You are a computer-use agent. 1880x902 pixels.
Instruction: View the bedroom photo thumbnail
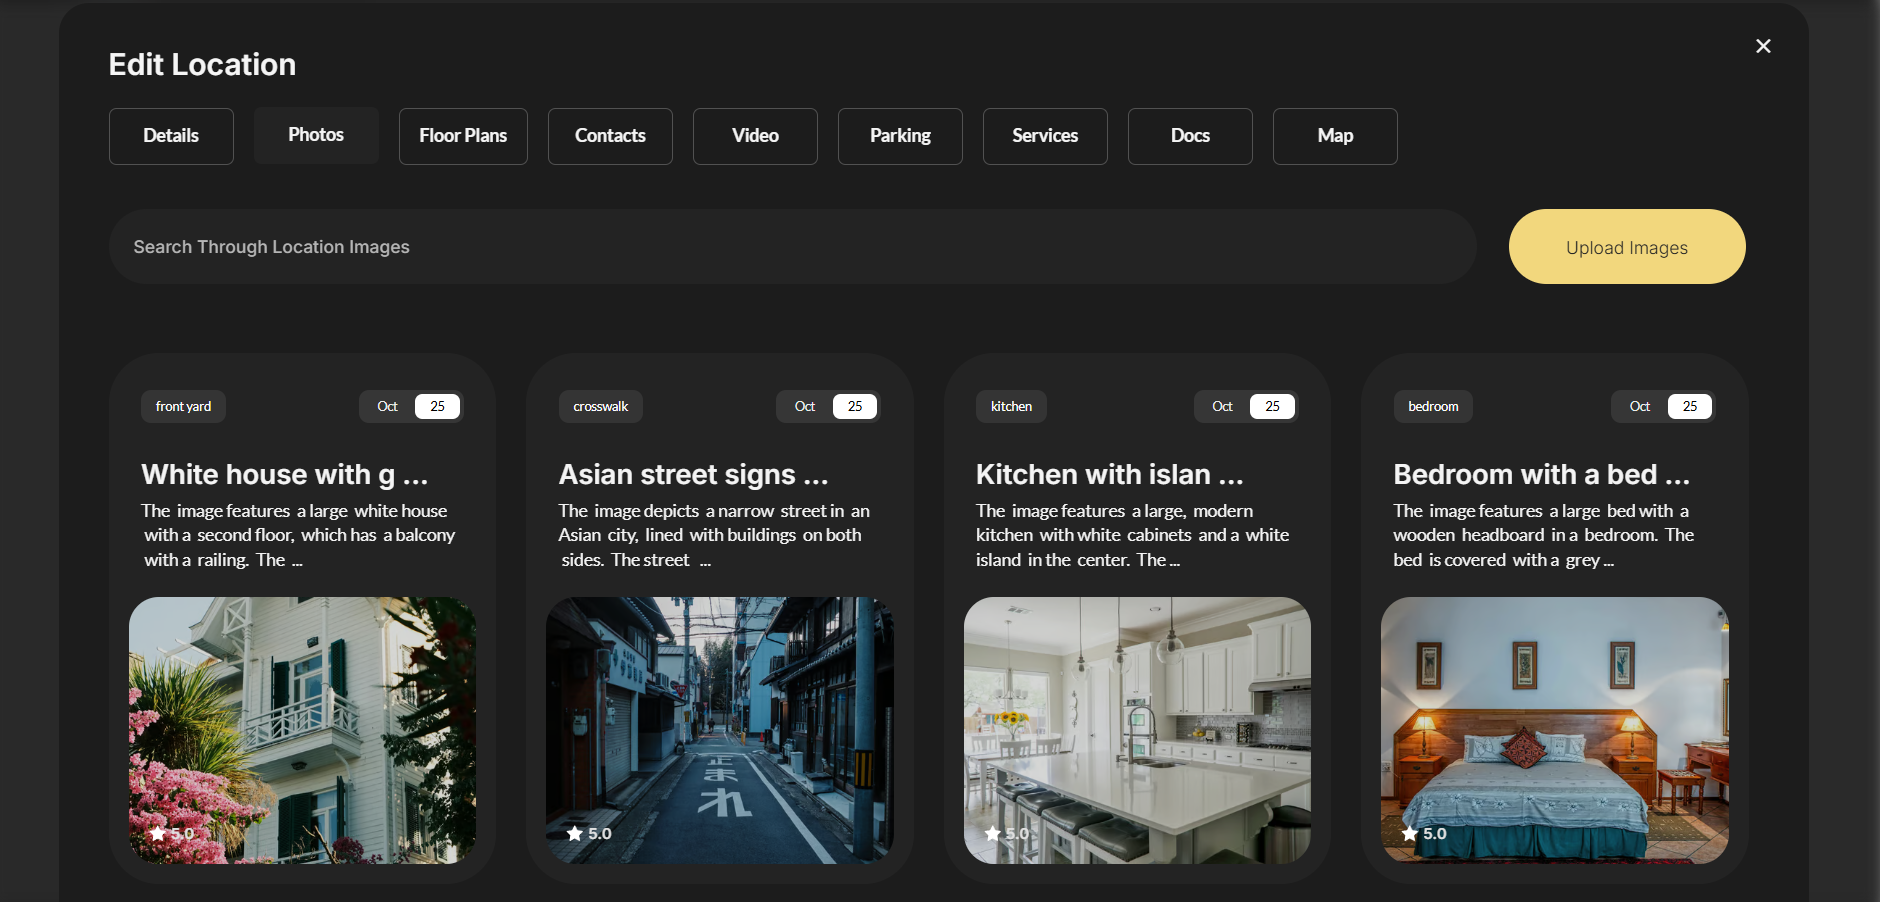click(1554, 730)
